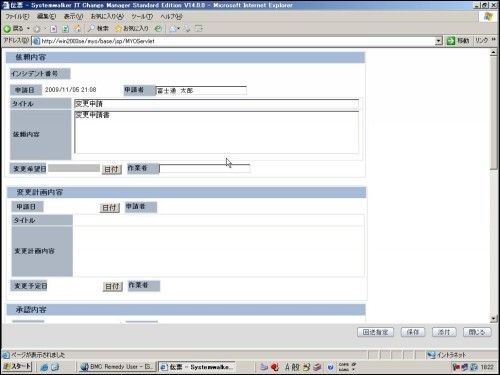Switch to the BMC Remedy User taskbar window
The image size is (500, 375).
click(117, 367)
